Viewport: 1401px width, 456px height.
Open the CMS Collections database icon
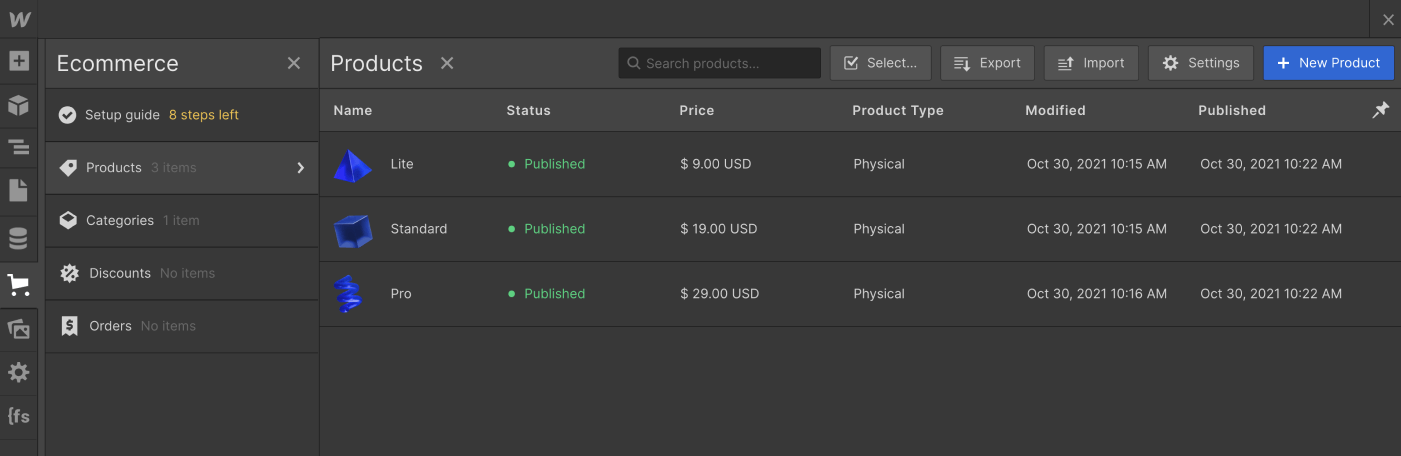[x=19, y=238]
